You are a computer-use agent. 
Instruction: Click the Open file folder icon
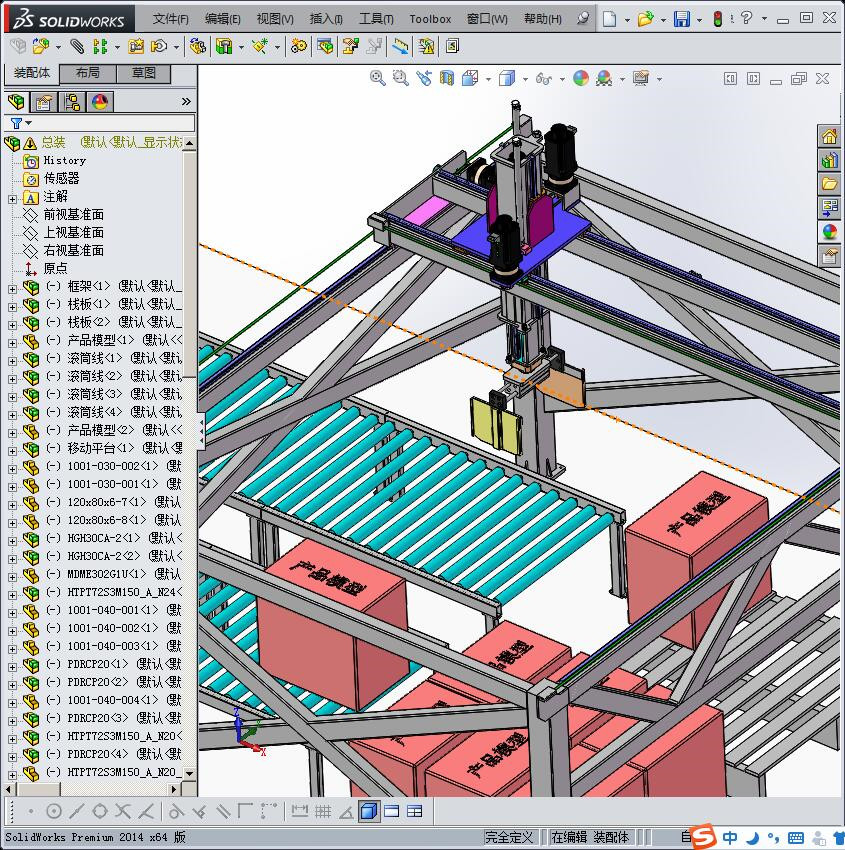pyautogui.click(x=645, y=19)
